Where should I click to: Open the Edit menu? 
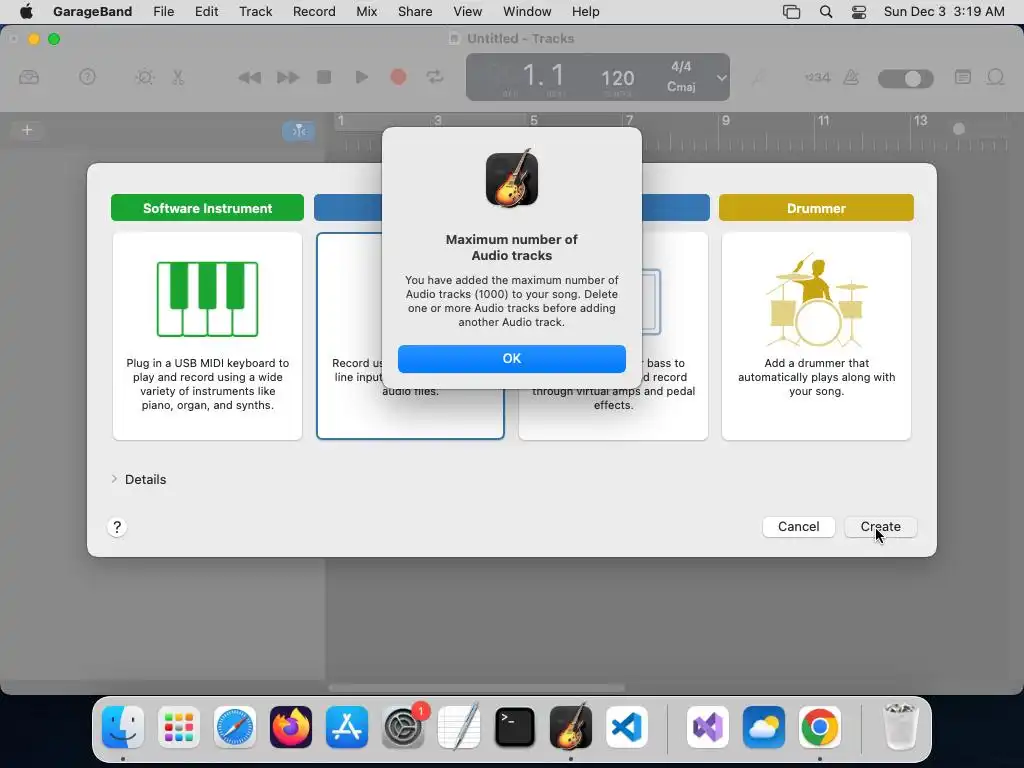(x=206, y=11)
